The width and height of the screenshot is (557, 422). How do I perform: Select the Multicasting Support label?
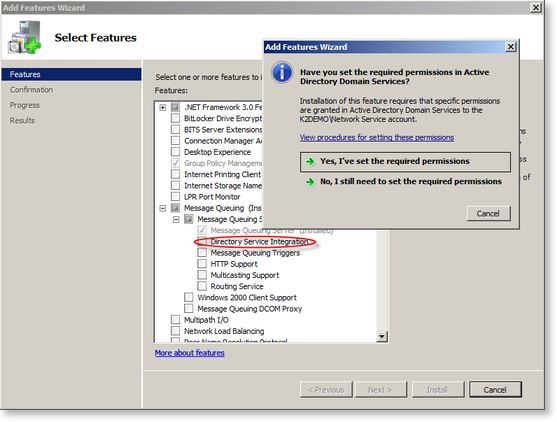click(x=245, y=275)
